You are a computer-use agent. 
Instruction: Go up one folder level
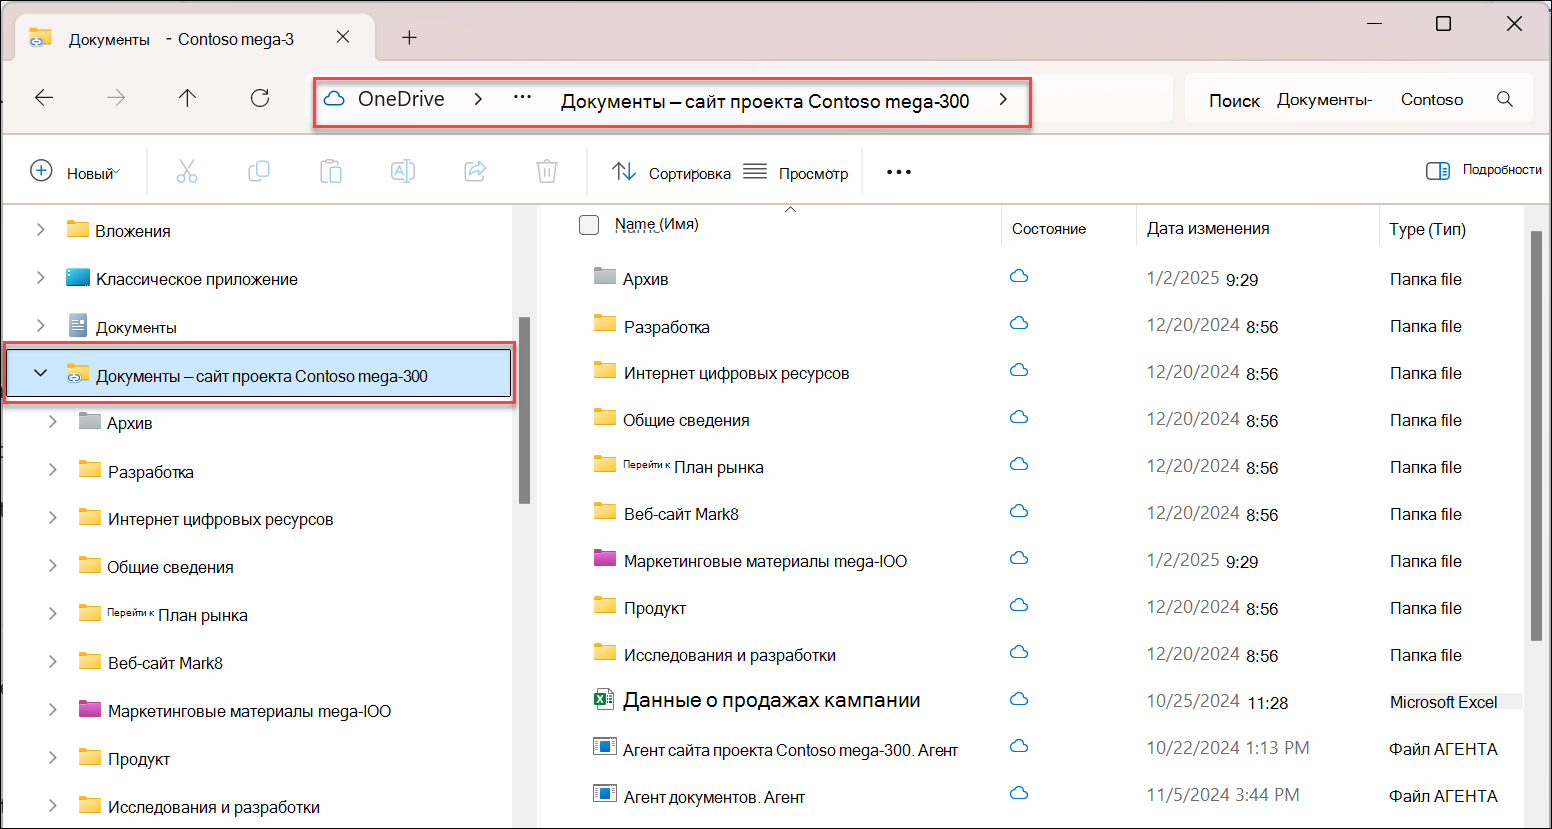pos(187,98)
